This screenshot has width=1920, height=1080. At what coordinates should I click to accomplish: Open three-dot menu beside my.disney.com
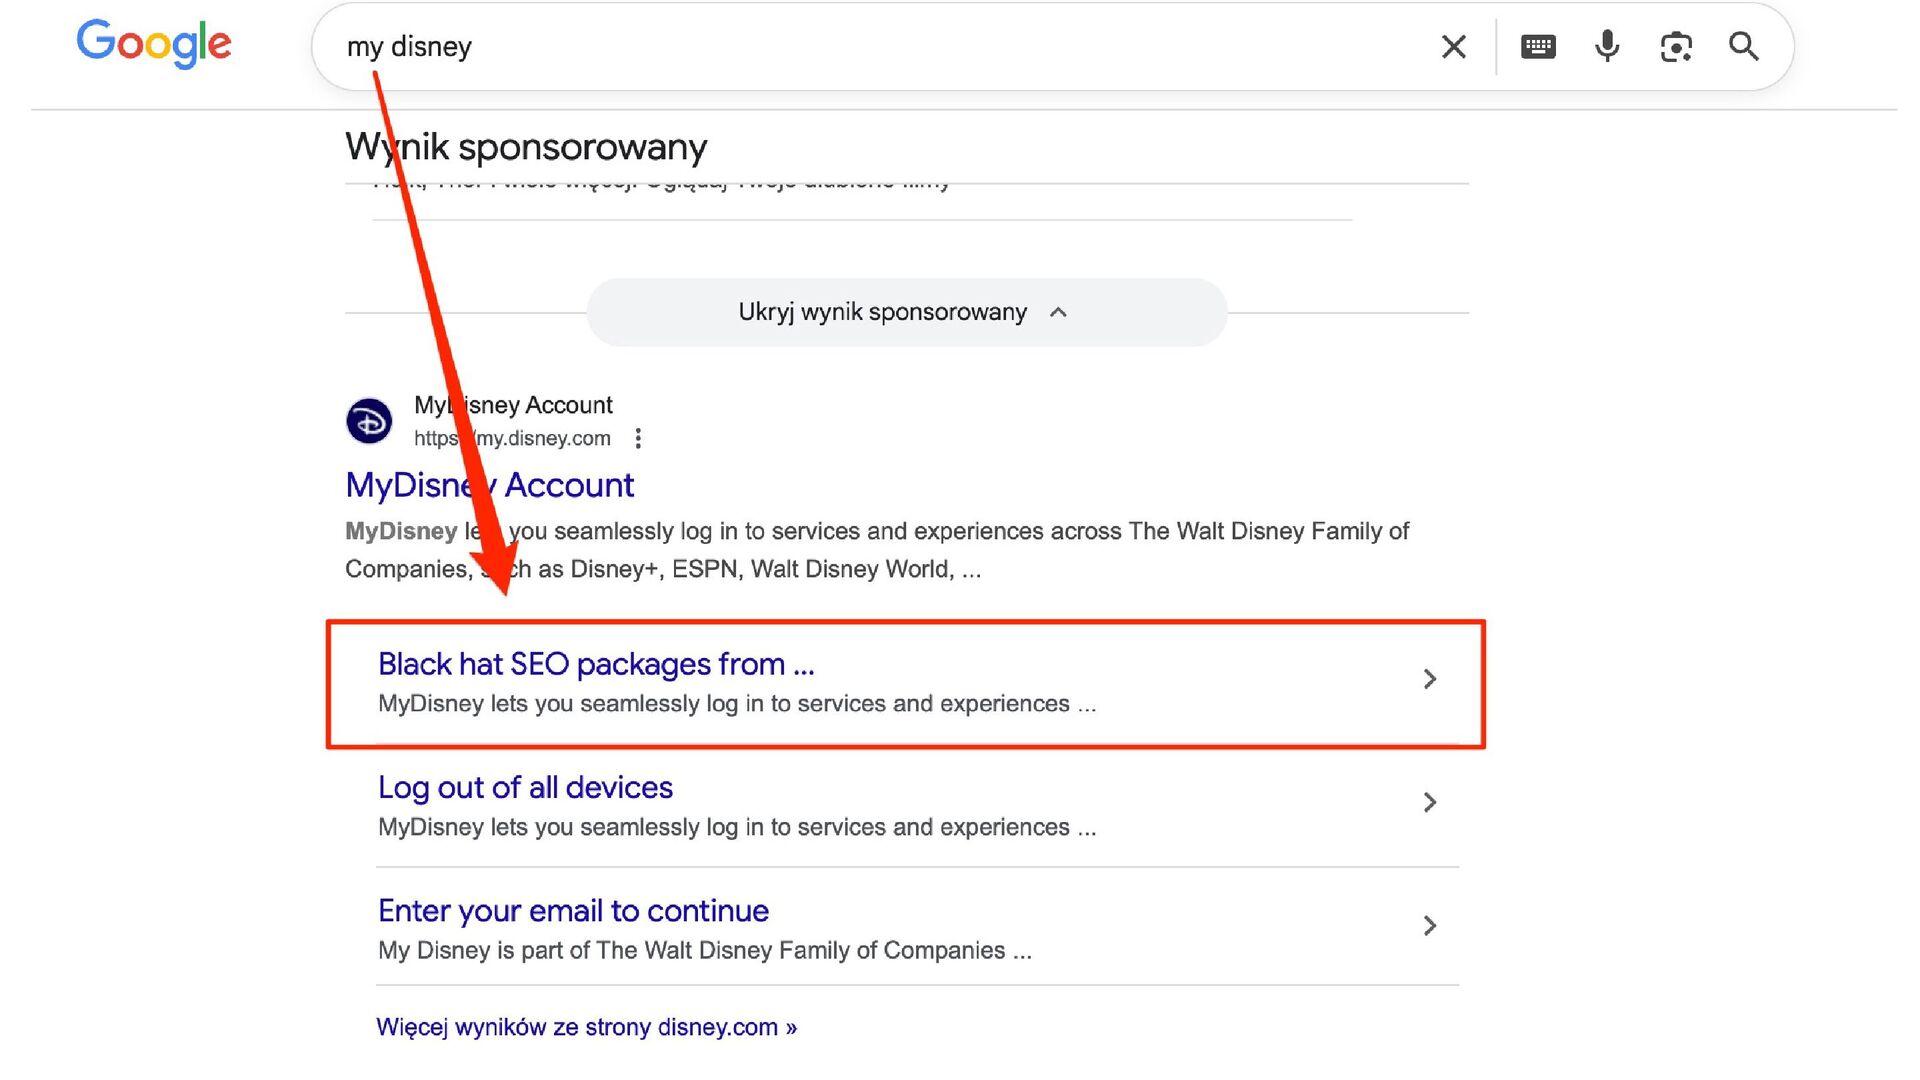tap(638, 438)
